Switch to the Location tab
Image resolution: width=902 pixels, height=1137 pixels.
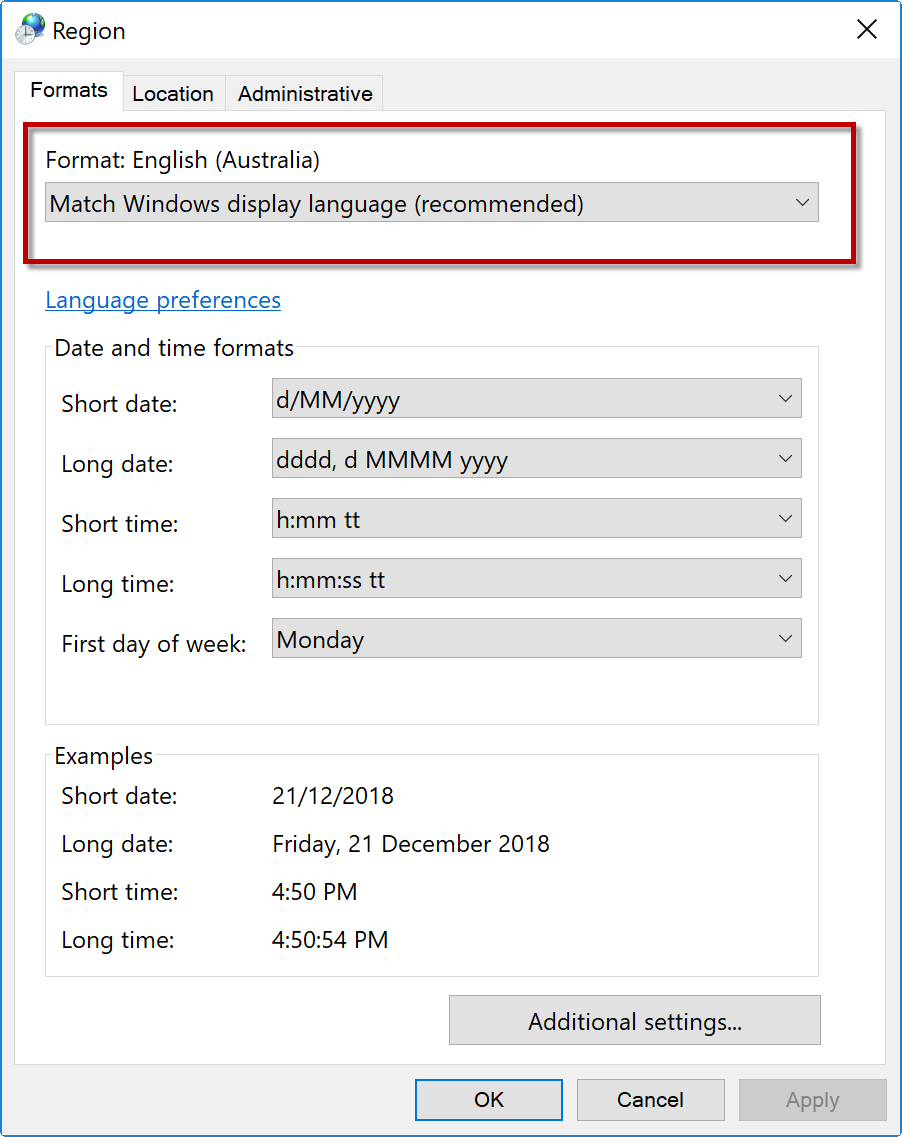[173, 94]
